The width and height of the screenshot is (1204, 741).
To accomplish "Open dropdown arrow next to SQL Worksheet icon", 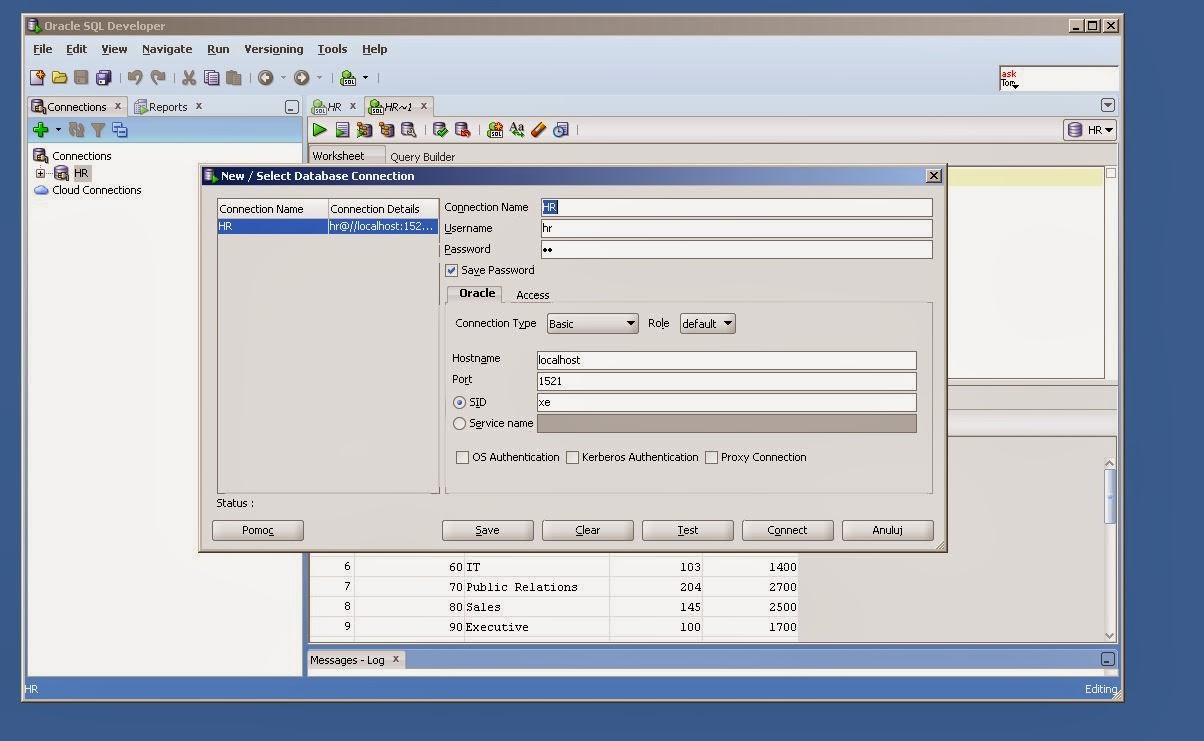I will coord(365,78).
